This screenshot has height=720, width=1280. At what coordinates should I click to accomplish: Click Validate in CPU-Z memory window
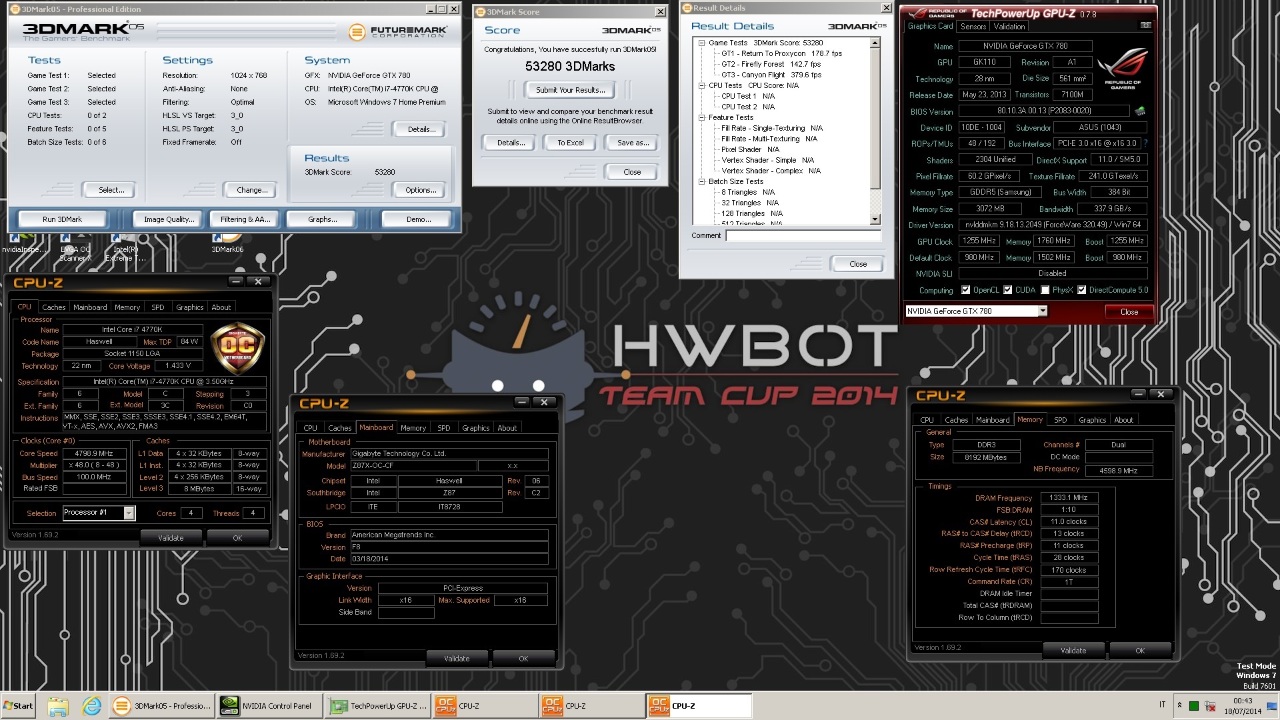coord(1073,650)
